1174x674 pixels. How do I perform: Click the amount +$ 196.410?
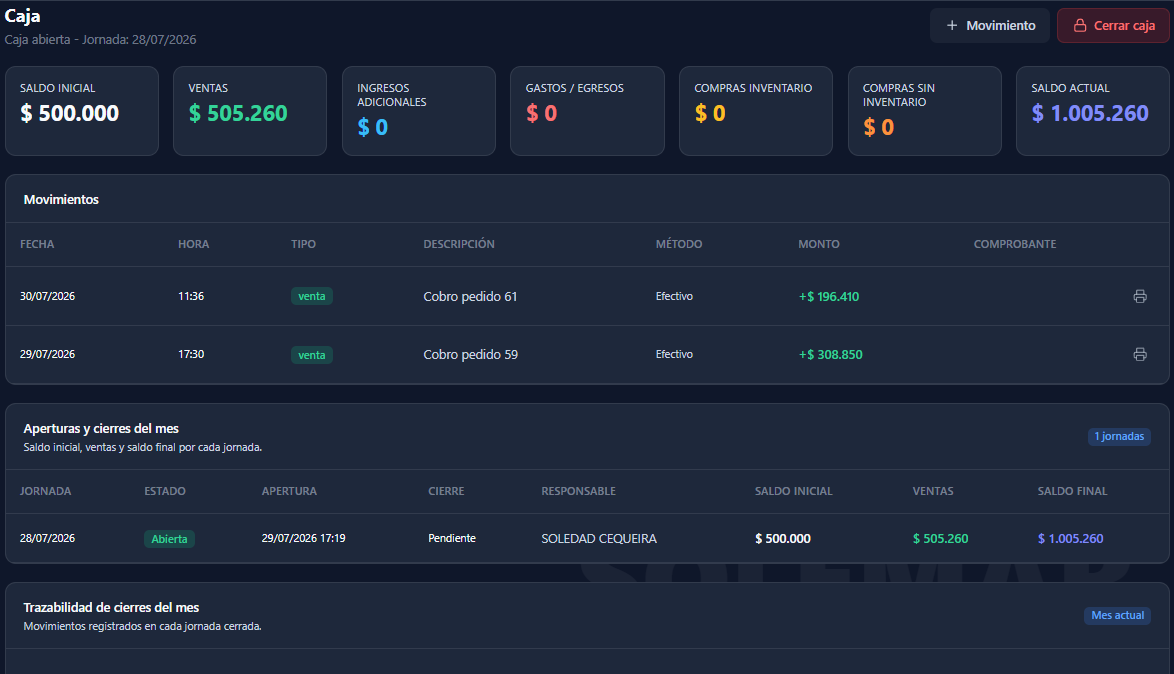(x=829, y=297)
